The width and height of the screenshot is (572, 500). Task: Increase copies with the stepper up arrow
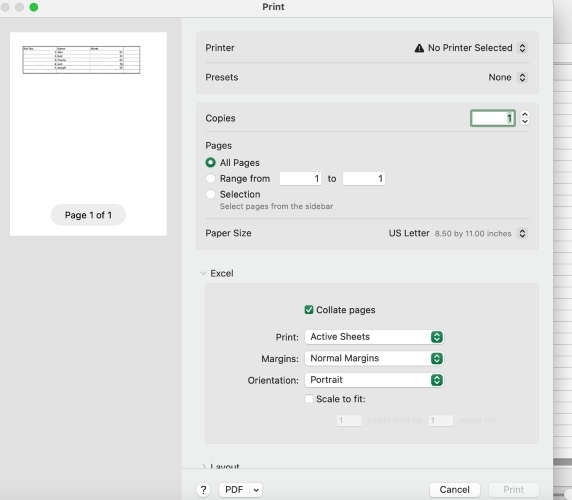click(x=525, y=114)
